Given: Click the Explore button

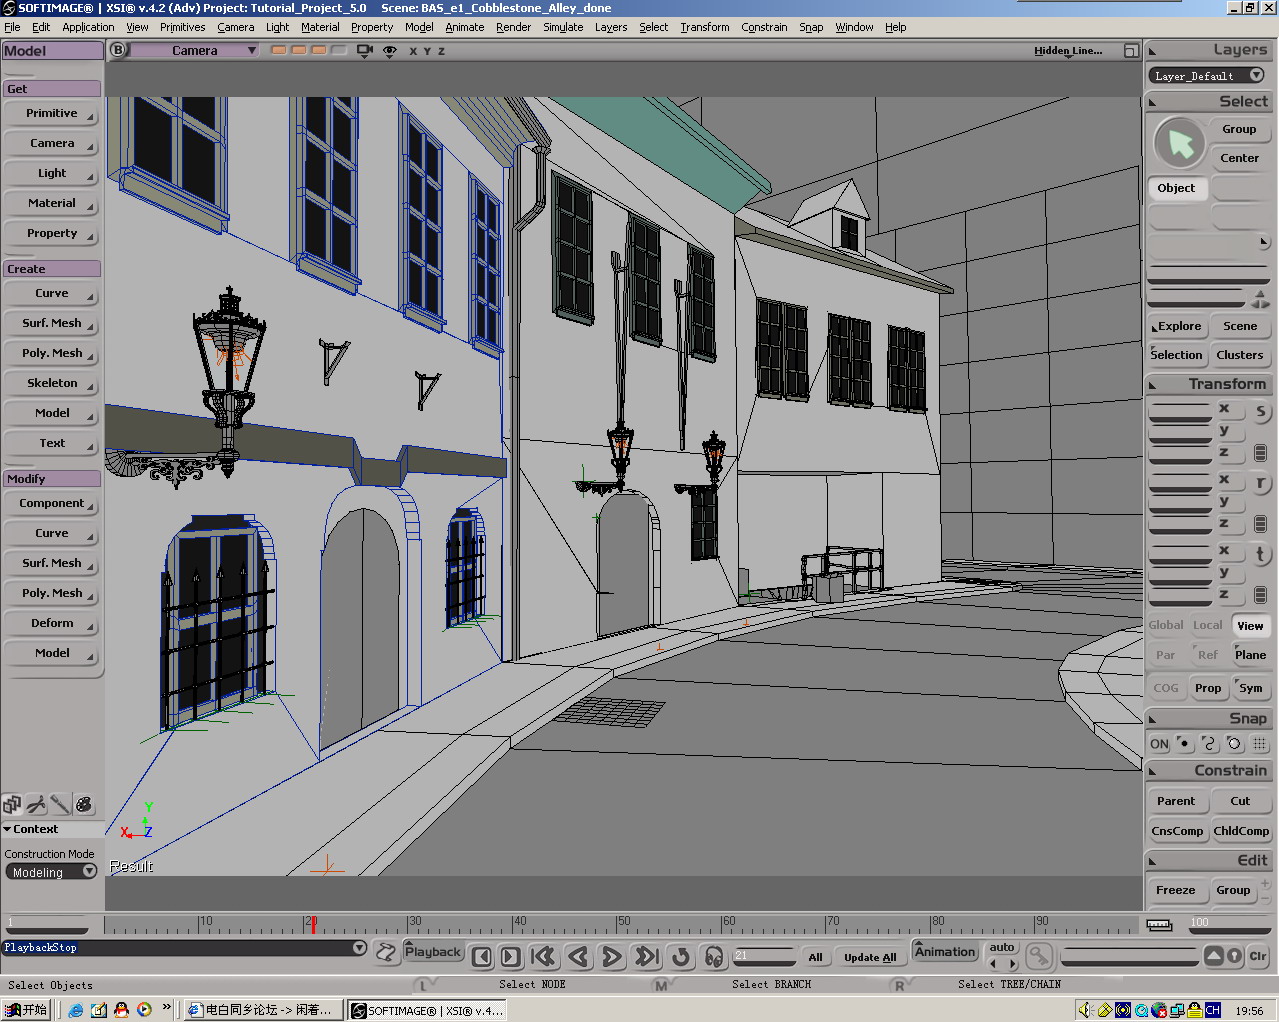Looking at the screenshot, I should coord(1178,326).
